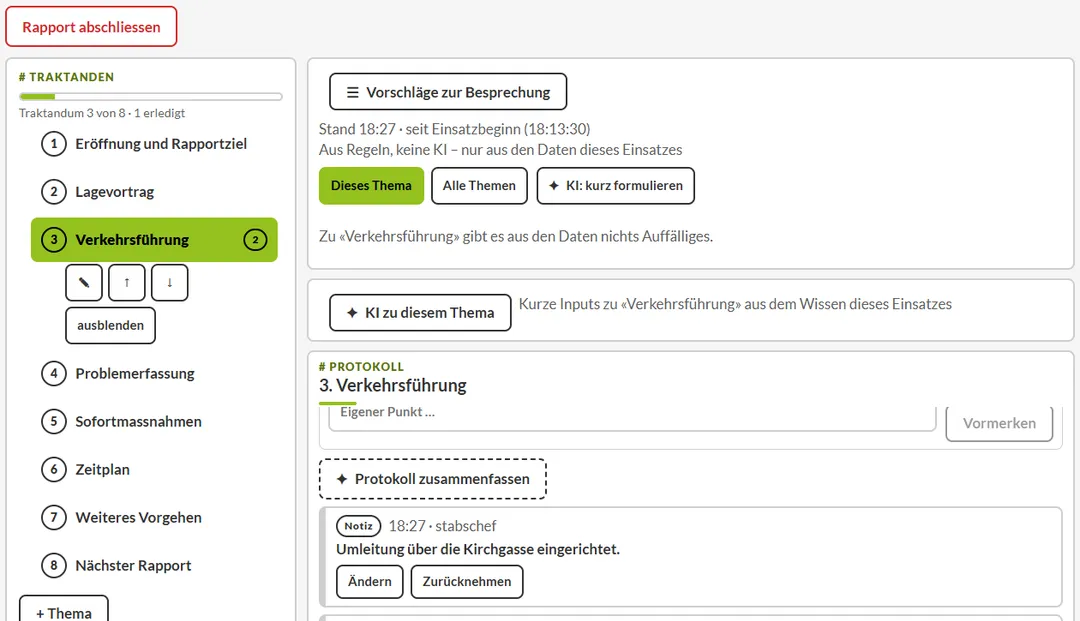
Task: Click KI: kurz formulieren button
Action: (x=616, y=186)
